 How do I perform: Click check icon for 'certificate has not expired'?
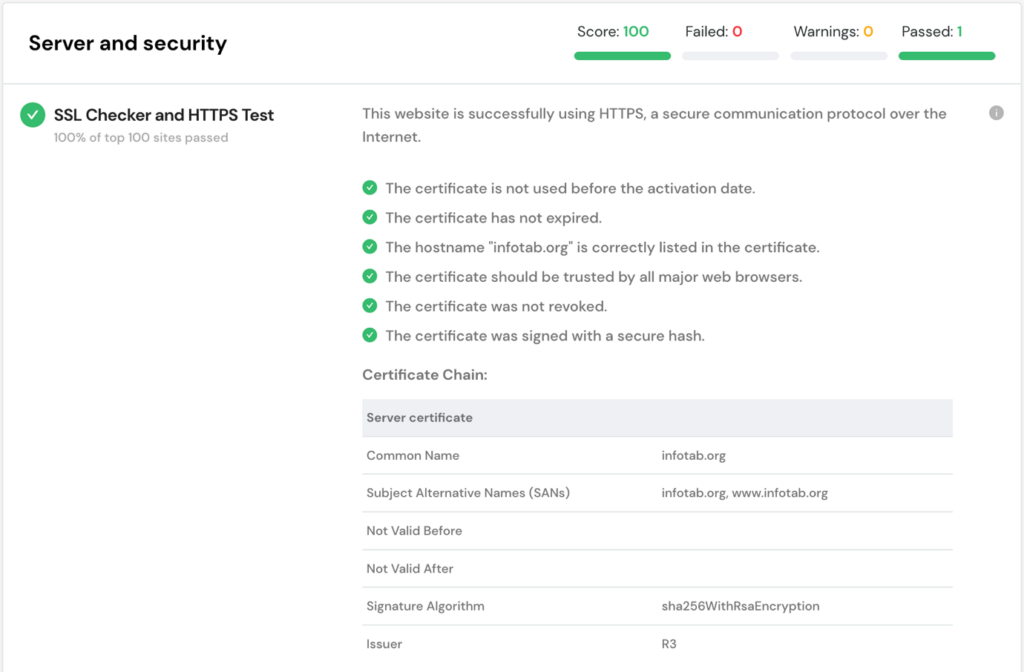370,217
